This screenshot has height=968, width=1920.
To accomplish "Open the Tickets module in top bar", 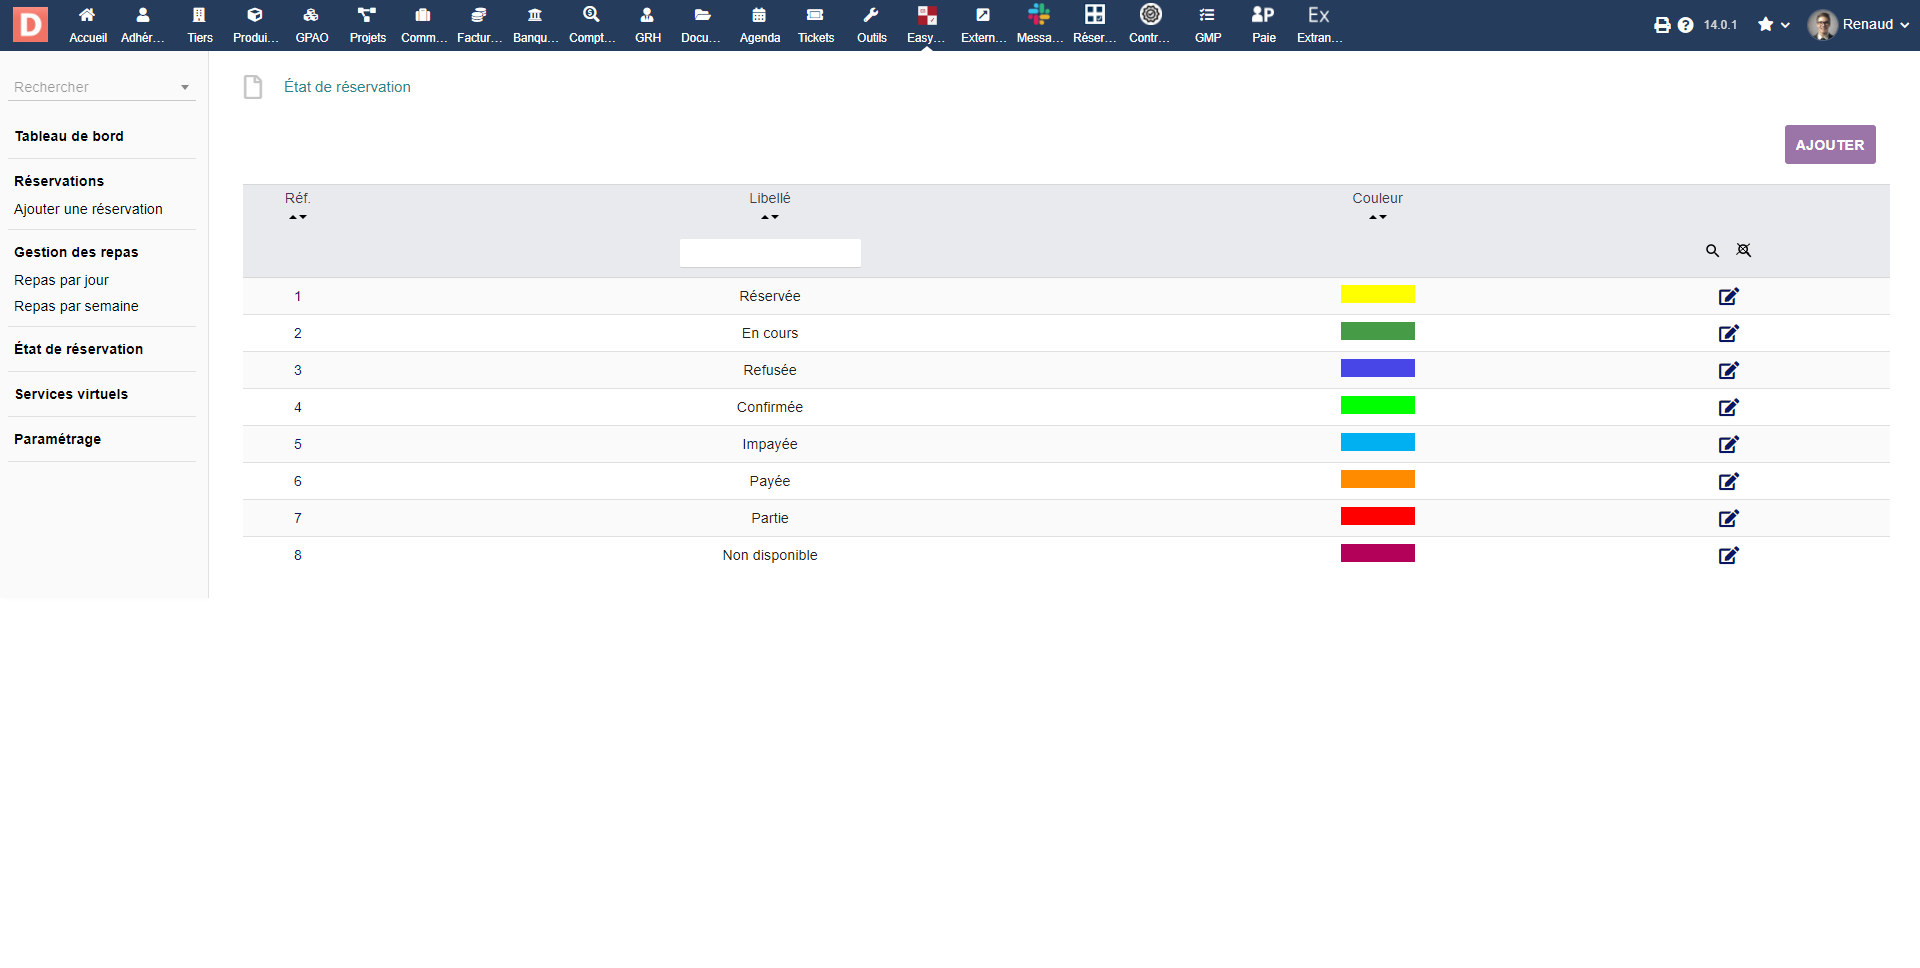I will click(815, 24).
